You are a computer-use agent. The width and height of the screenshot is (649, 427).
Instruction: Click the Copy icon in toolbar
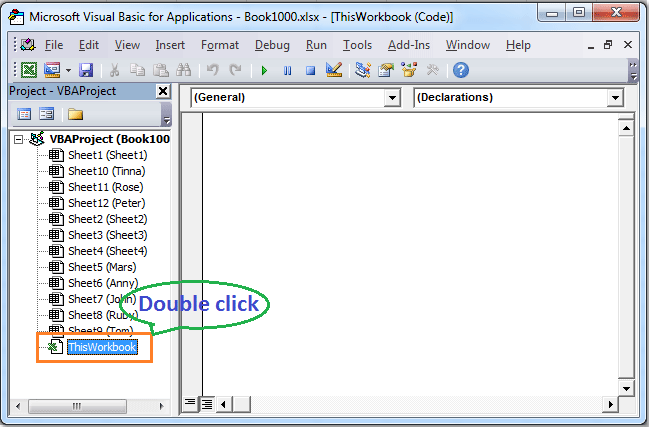(x=137, y=70)
